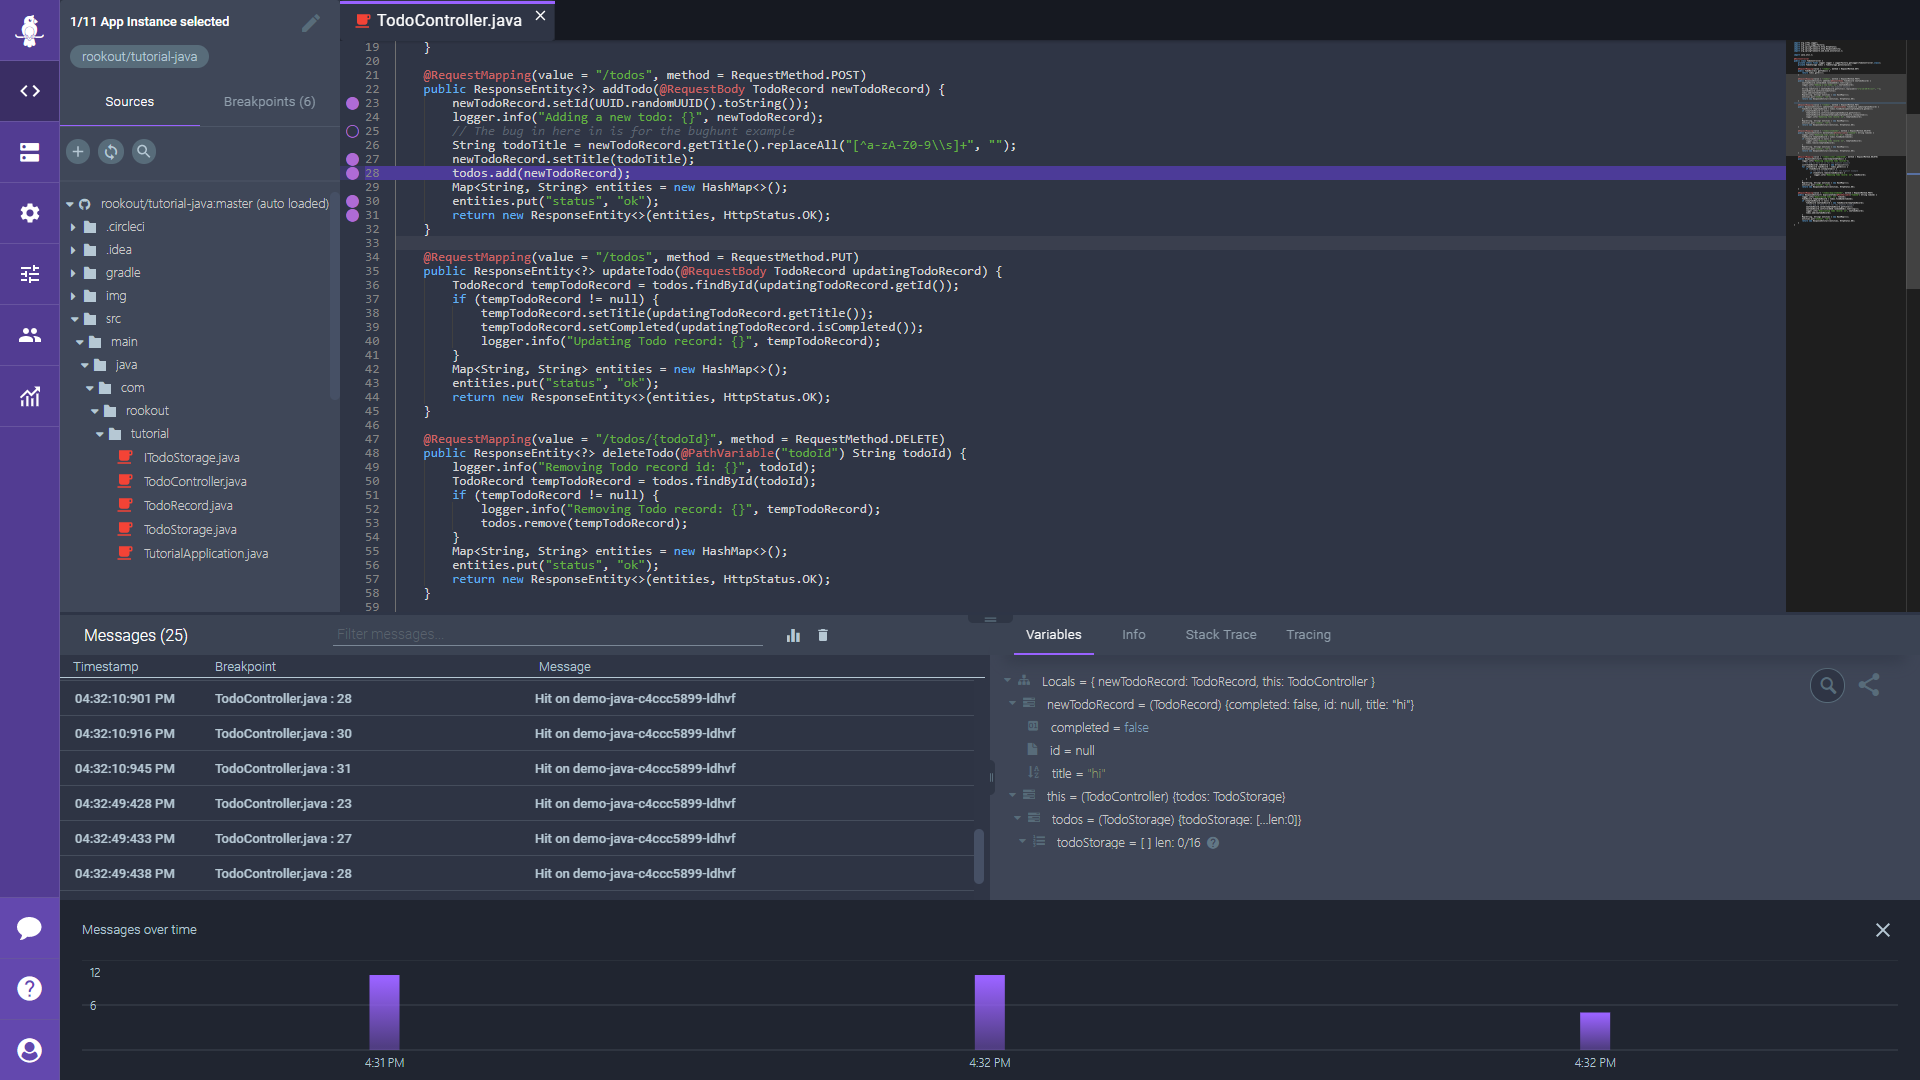Toggle the messages histogram chart icon
The image size is (1920, 1080).
click(x=793, y=635)
